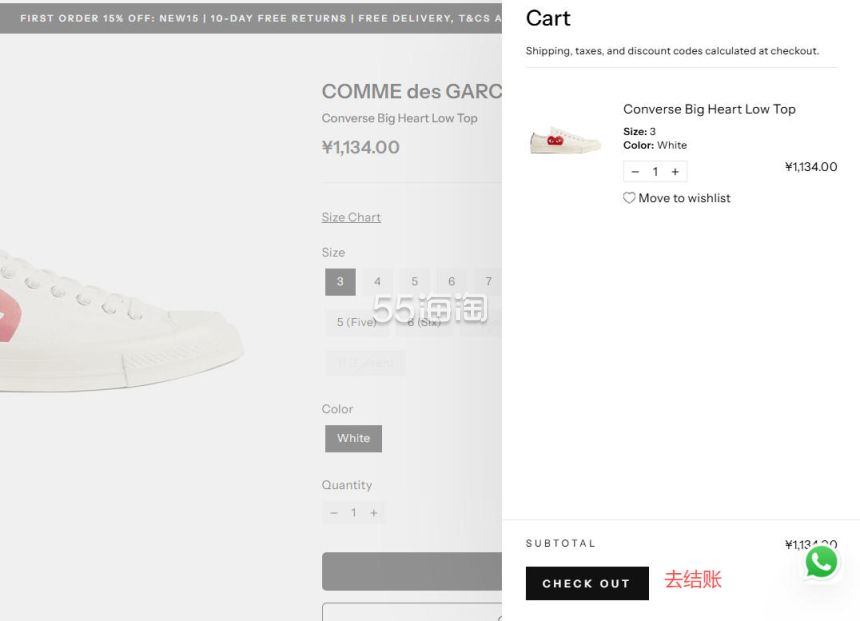Select size 3 option
The height and width of the screenshot is (621, 860).
click(x=340, y=282)
